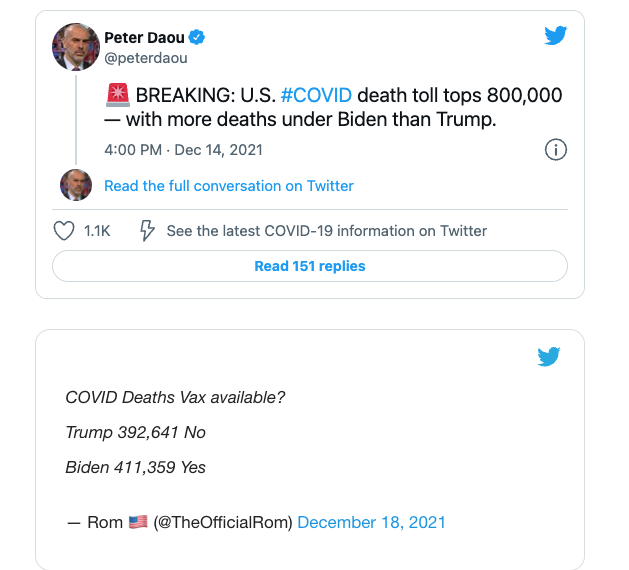This screenshot has height=570, width=629.
Task: Open the Peter Daou display name
Action: coord(144,37)
